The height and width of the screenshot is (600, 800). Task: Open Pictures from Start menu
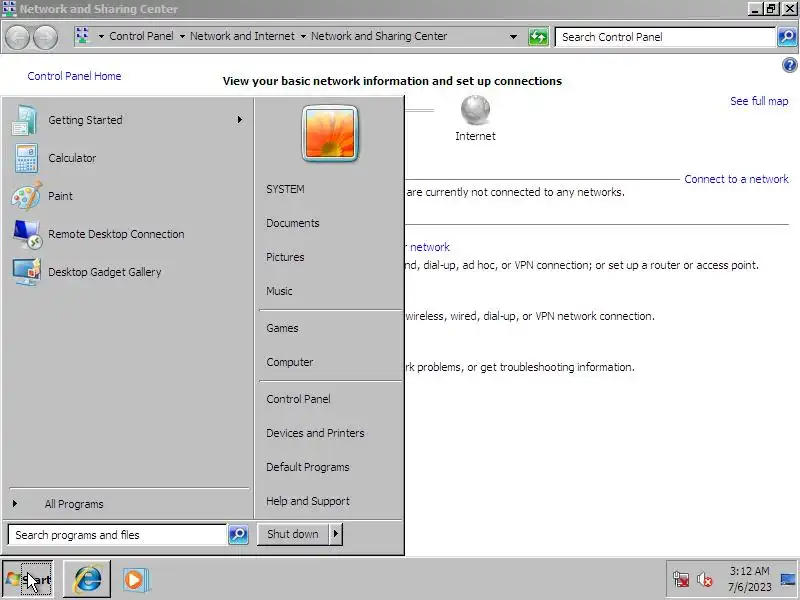pos(285,257)
